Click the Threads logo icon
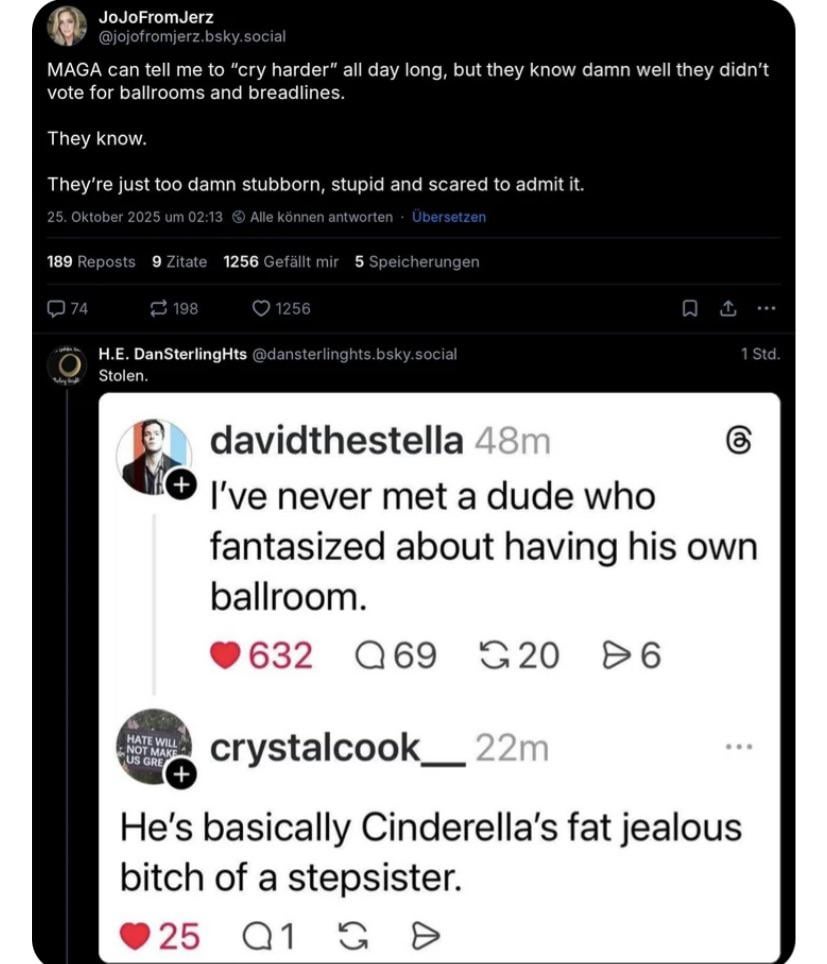 click(734, 440)
